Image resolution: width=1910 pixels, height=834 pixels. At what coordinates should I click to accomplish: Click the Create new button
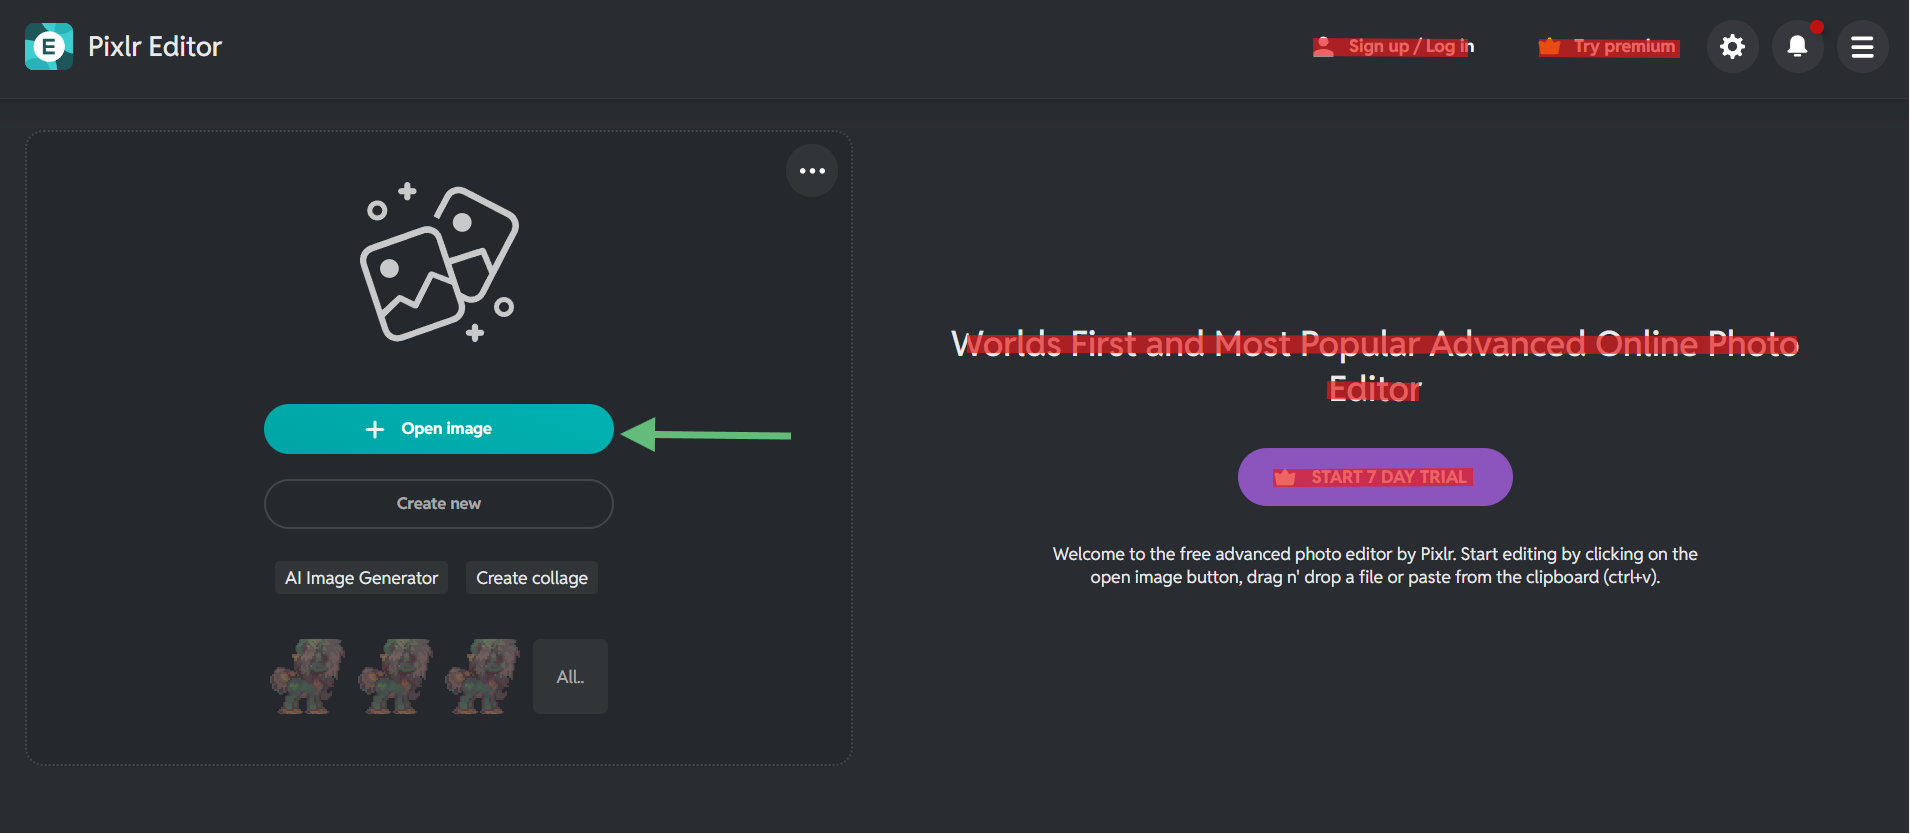point(439,504)
